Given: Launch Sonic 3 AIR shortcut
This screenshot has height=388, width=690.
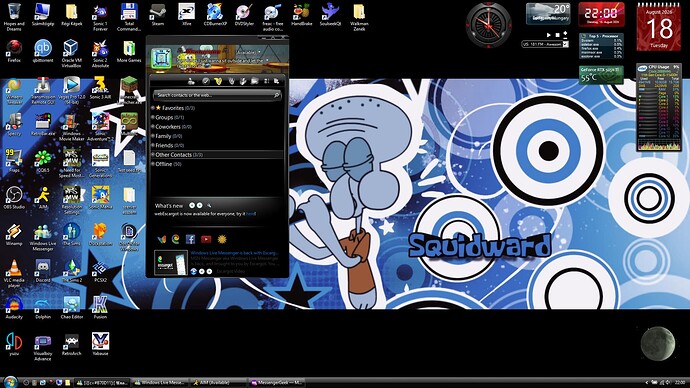Looking at the screenshot, I should click(x=100, y=88).
